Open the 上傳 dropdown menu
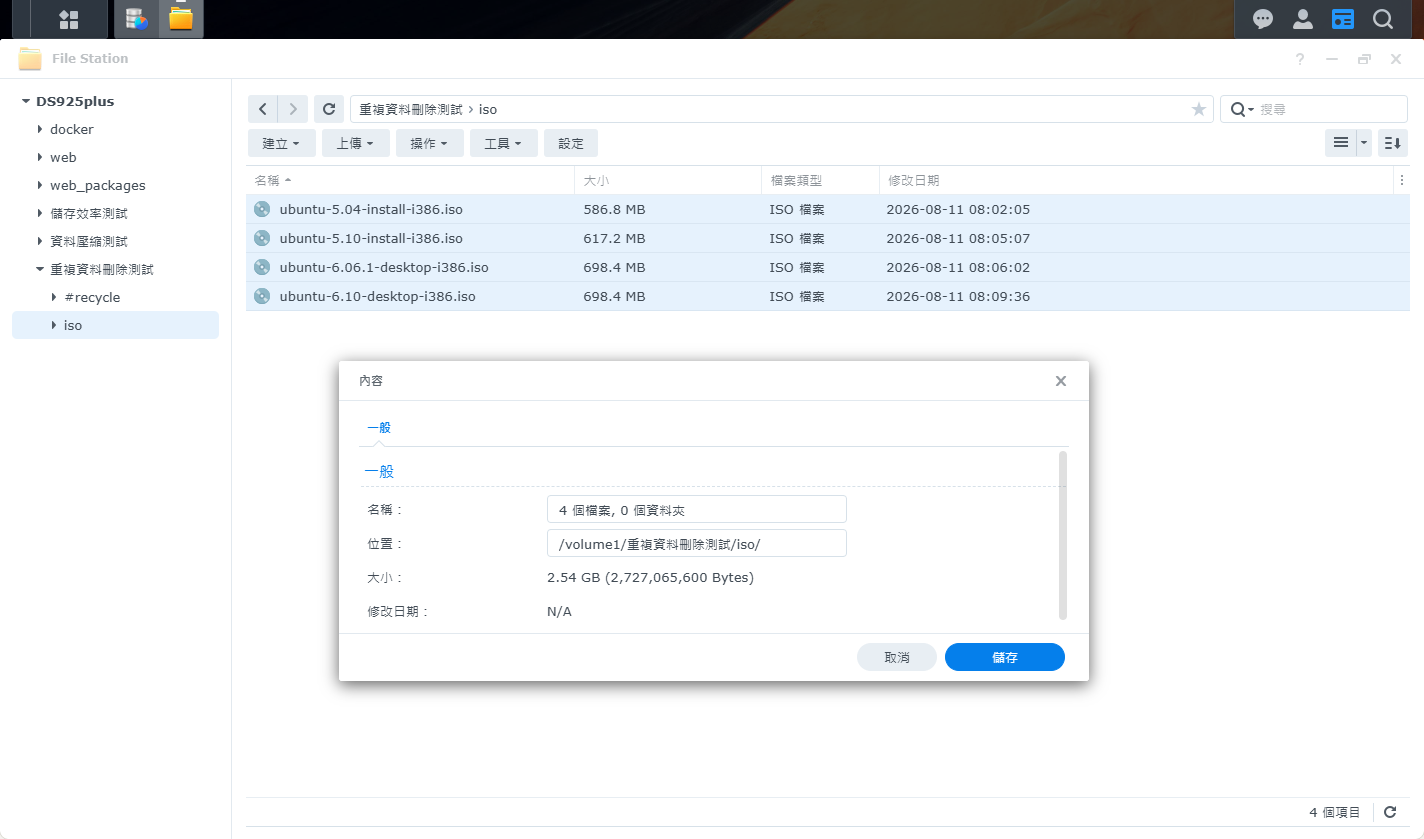 (355, 143)
